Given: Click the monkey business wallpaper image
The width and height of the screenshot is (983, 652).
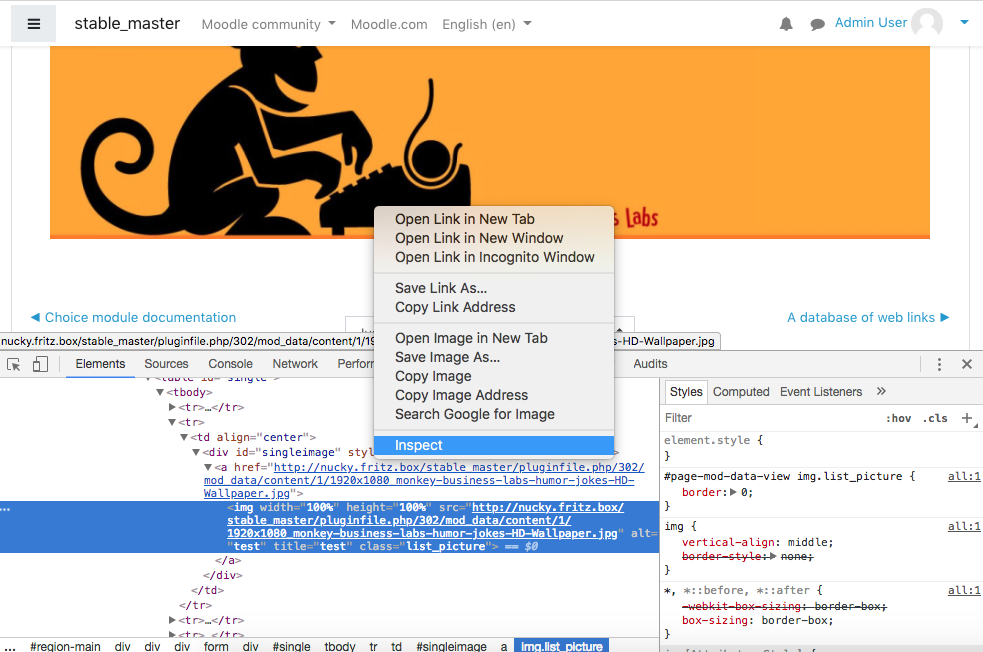Looking at the screenshot, I should pos(490,142).
